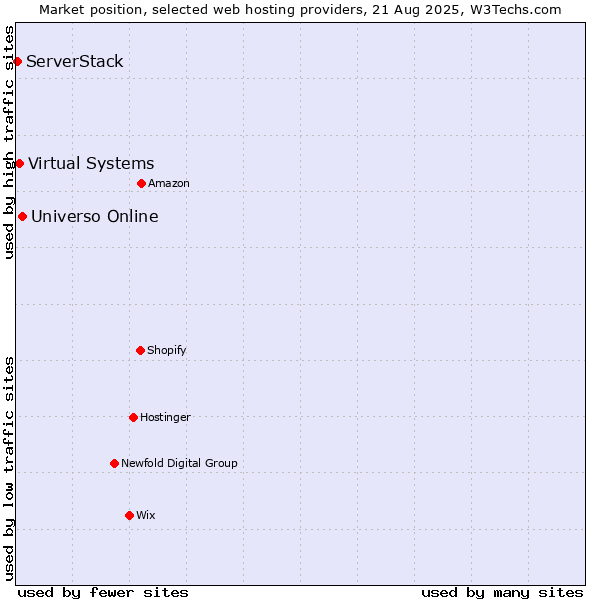Click the Virtual Systems red marker

pos(20,164)
